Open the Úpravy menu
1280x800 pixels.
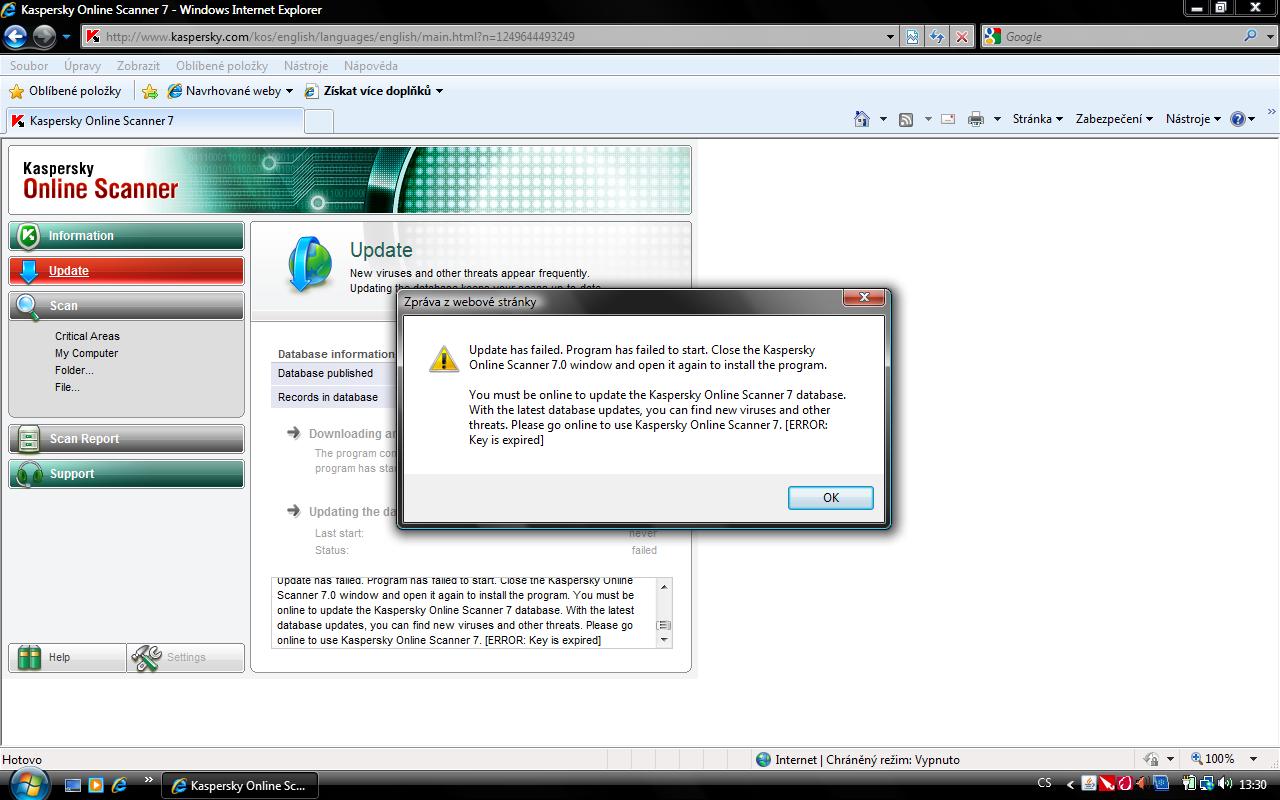pyautogui.click(x=82, y=66)
